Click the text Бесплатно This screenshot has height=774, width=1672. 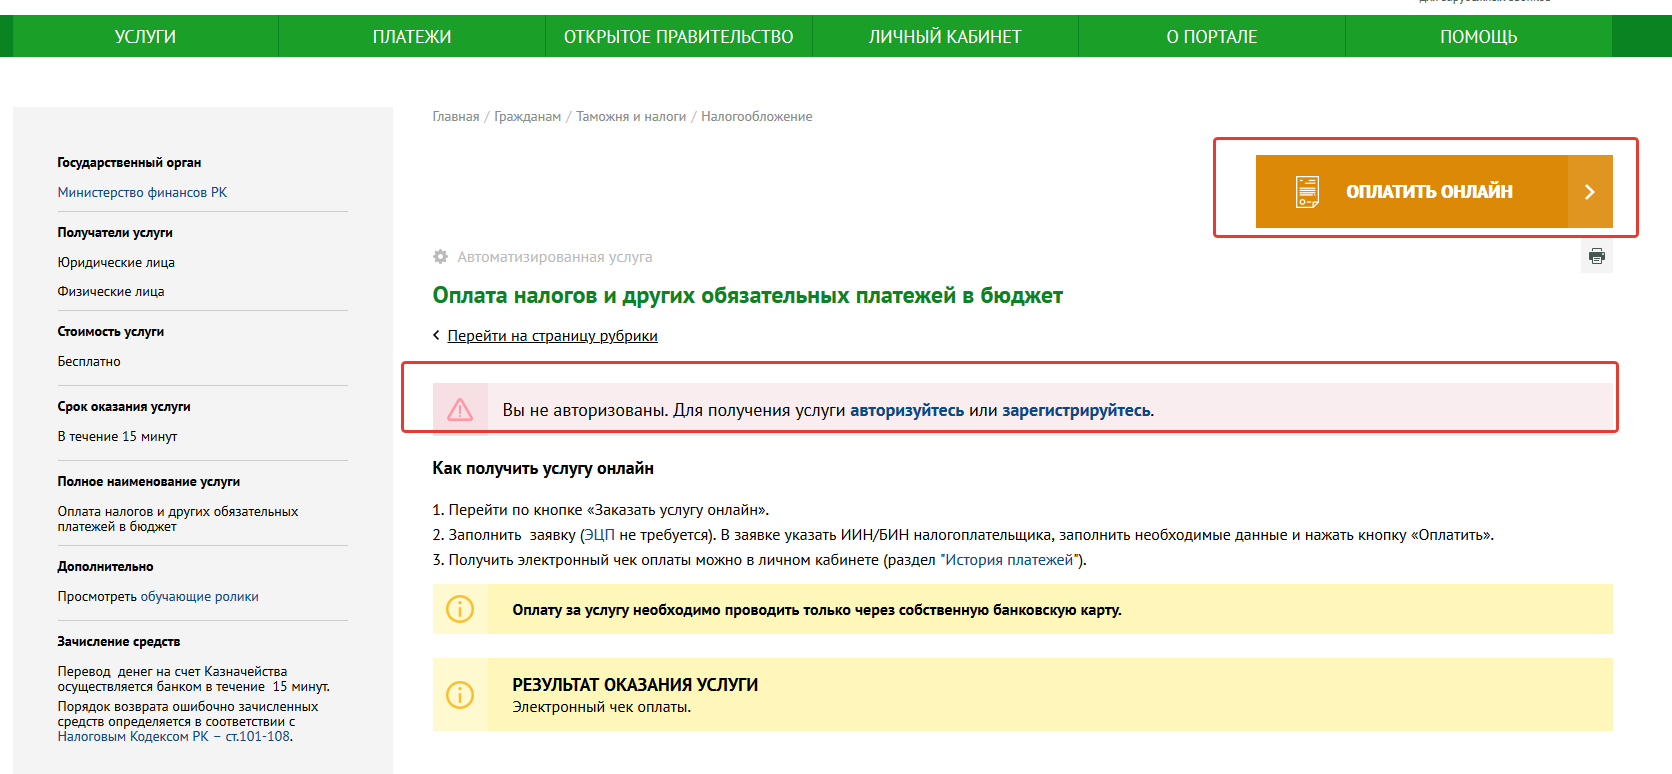[89, 362]
